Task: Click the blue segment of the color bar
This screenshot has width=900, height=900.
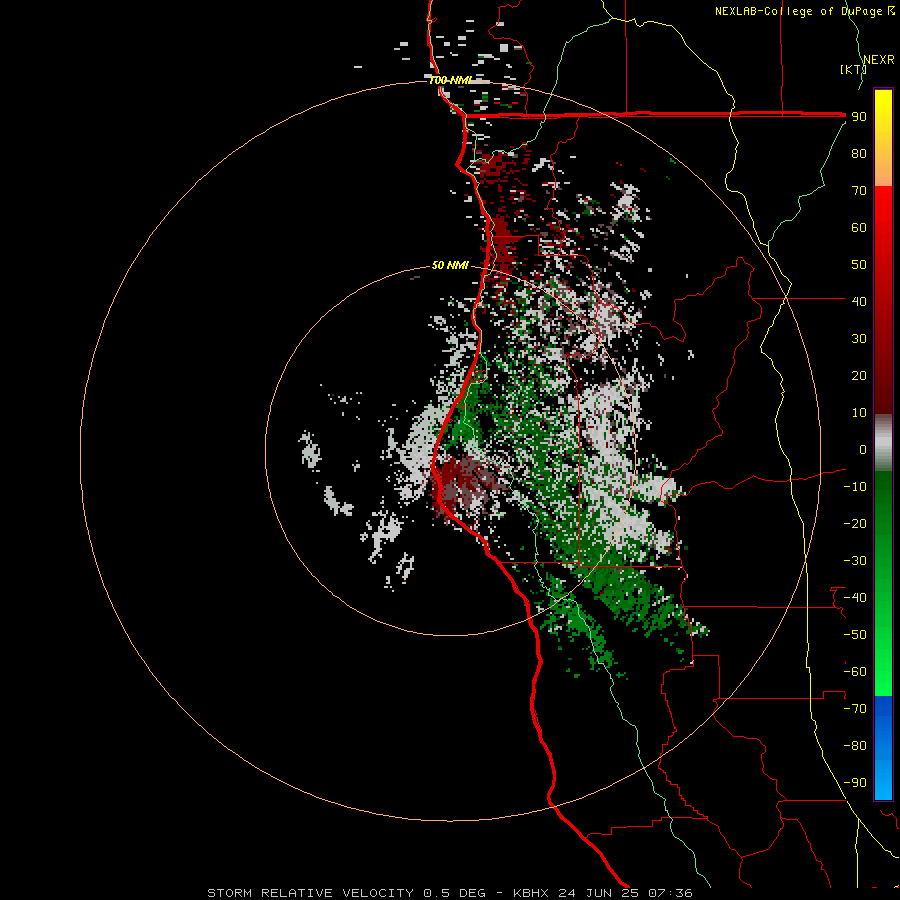Action: coord(883,748)
